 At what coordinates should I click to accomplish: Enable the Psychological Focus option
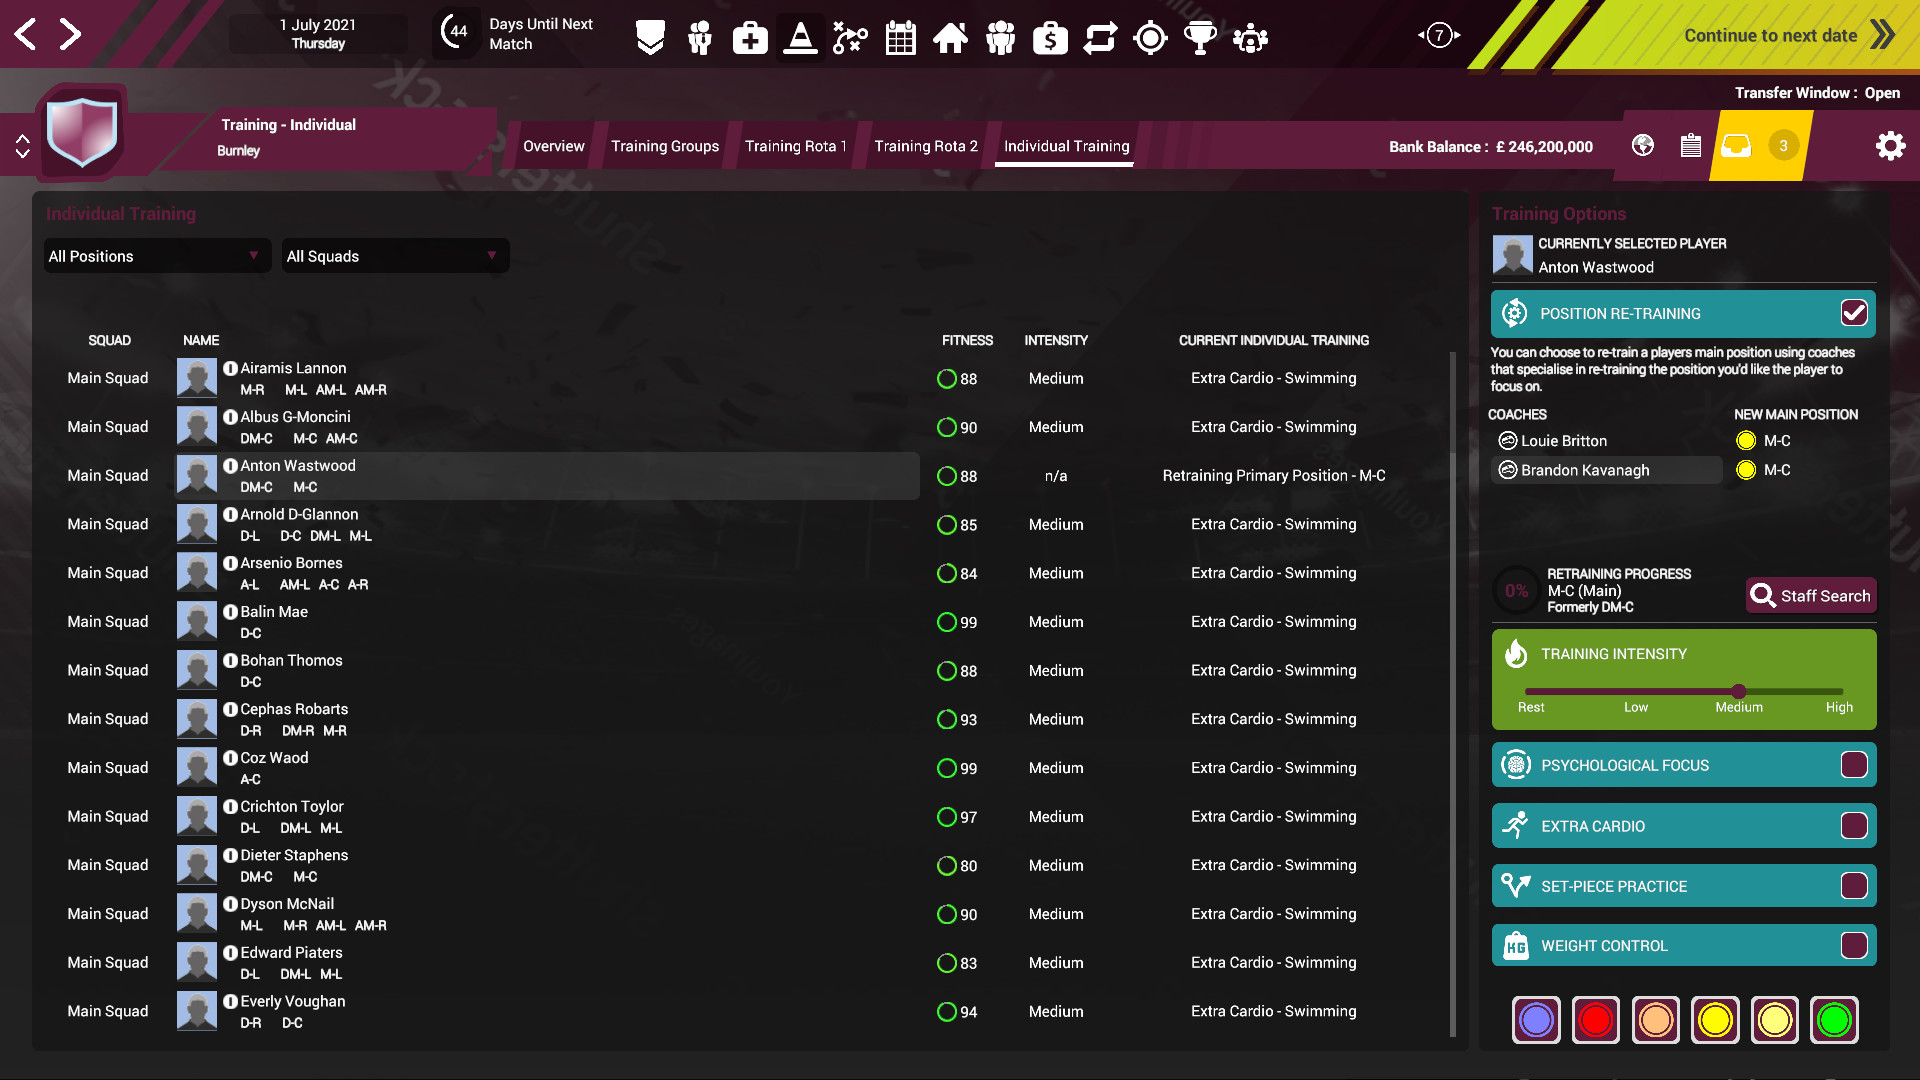[1855, 764]
